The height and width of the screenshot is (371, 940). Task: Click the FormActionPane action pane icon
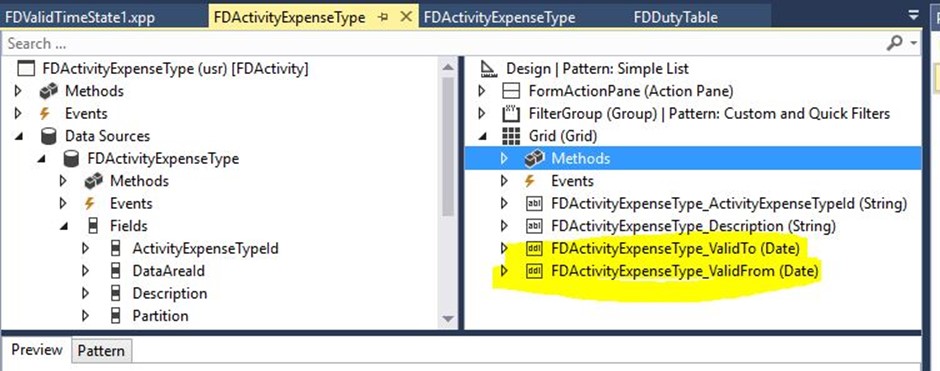click(511, 91)
